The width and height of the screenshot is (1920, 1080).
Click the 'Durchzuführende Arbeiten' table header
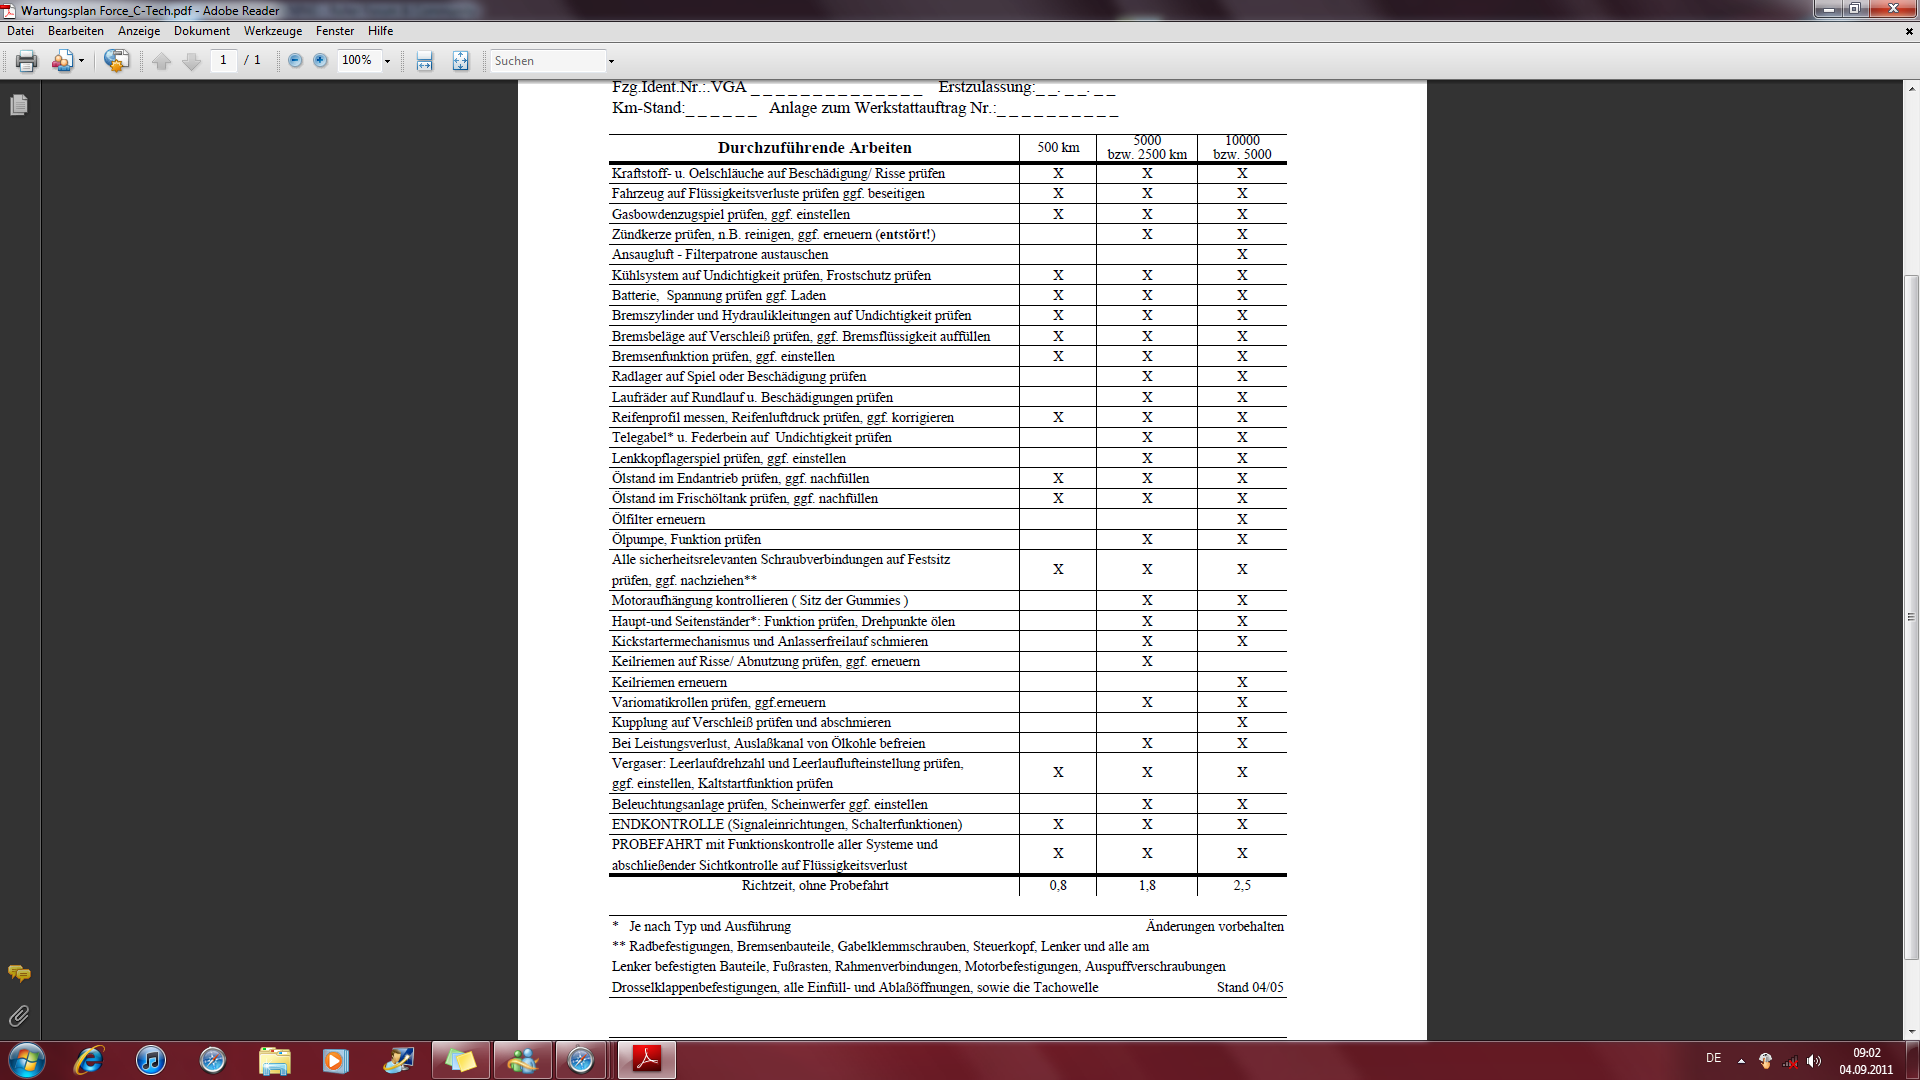pyautogui.click(x=814, y=148)
